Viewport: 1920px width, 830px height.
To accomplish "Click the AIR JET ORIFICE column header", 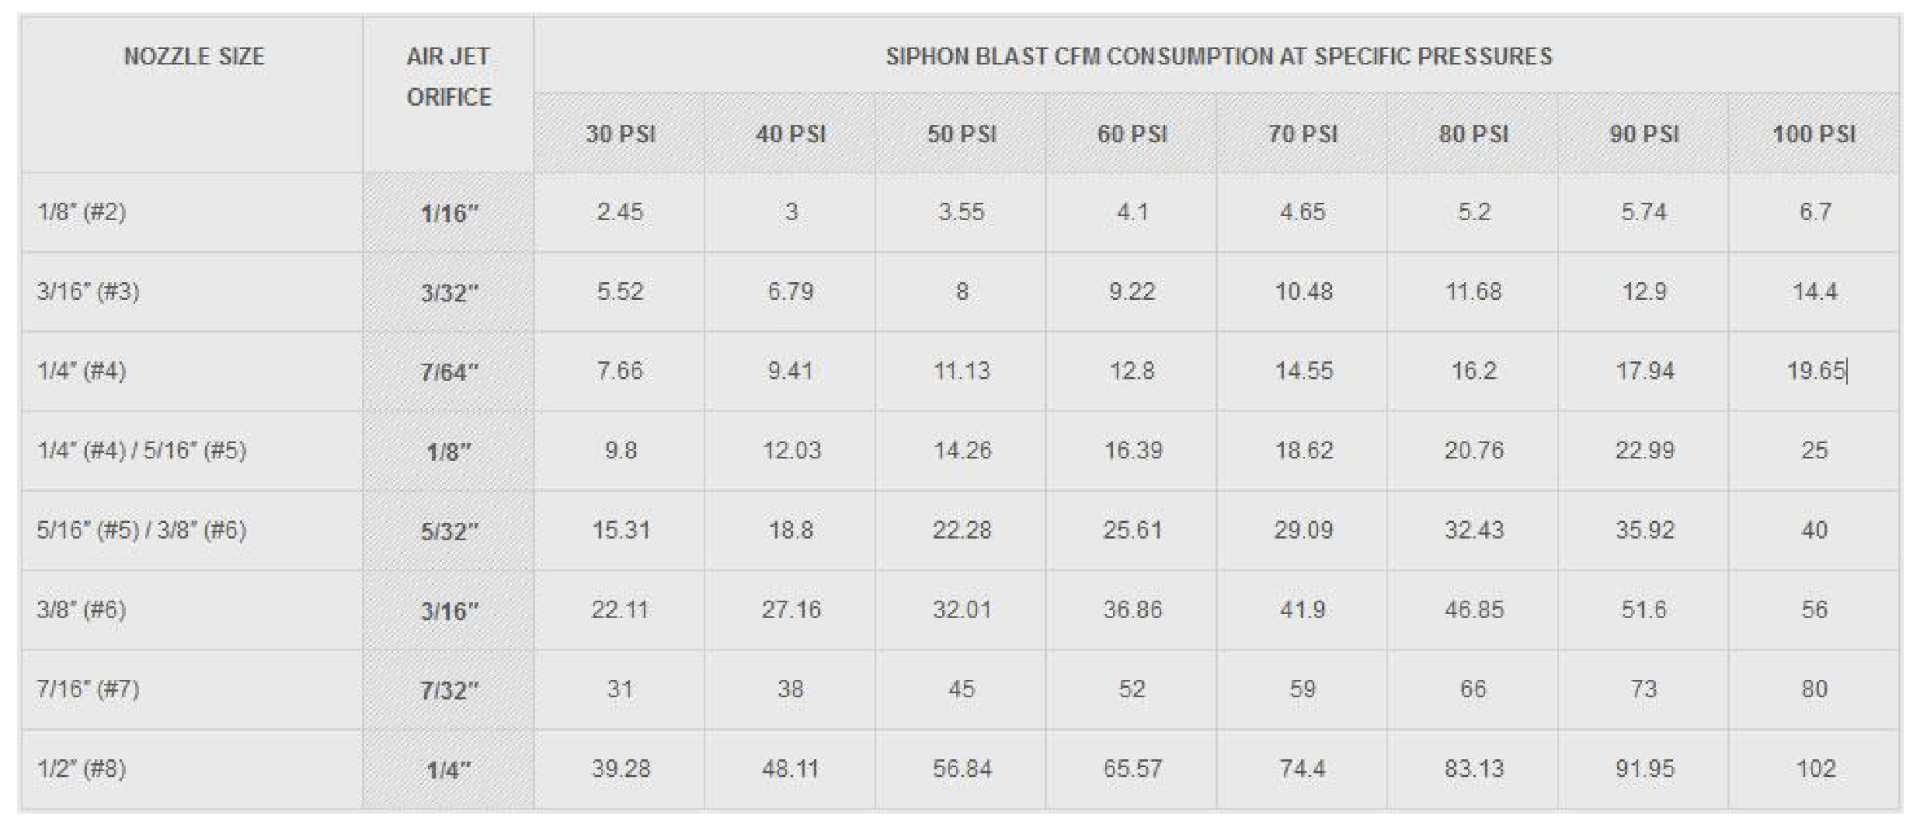I will tap(448, 77).
